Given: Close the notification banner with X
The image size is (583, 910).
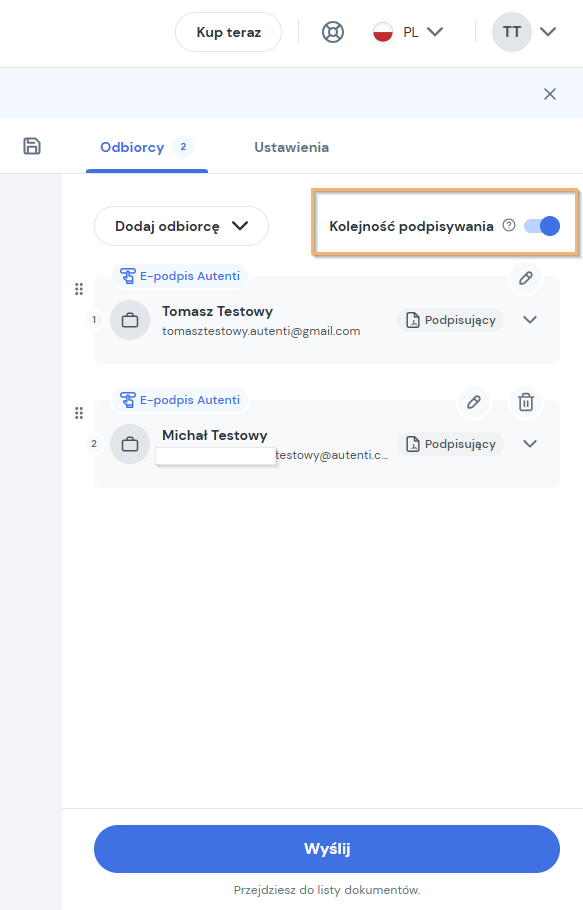Looking at the screenshot, I should pos(550,94).
